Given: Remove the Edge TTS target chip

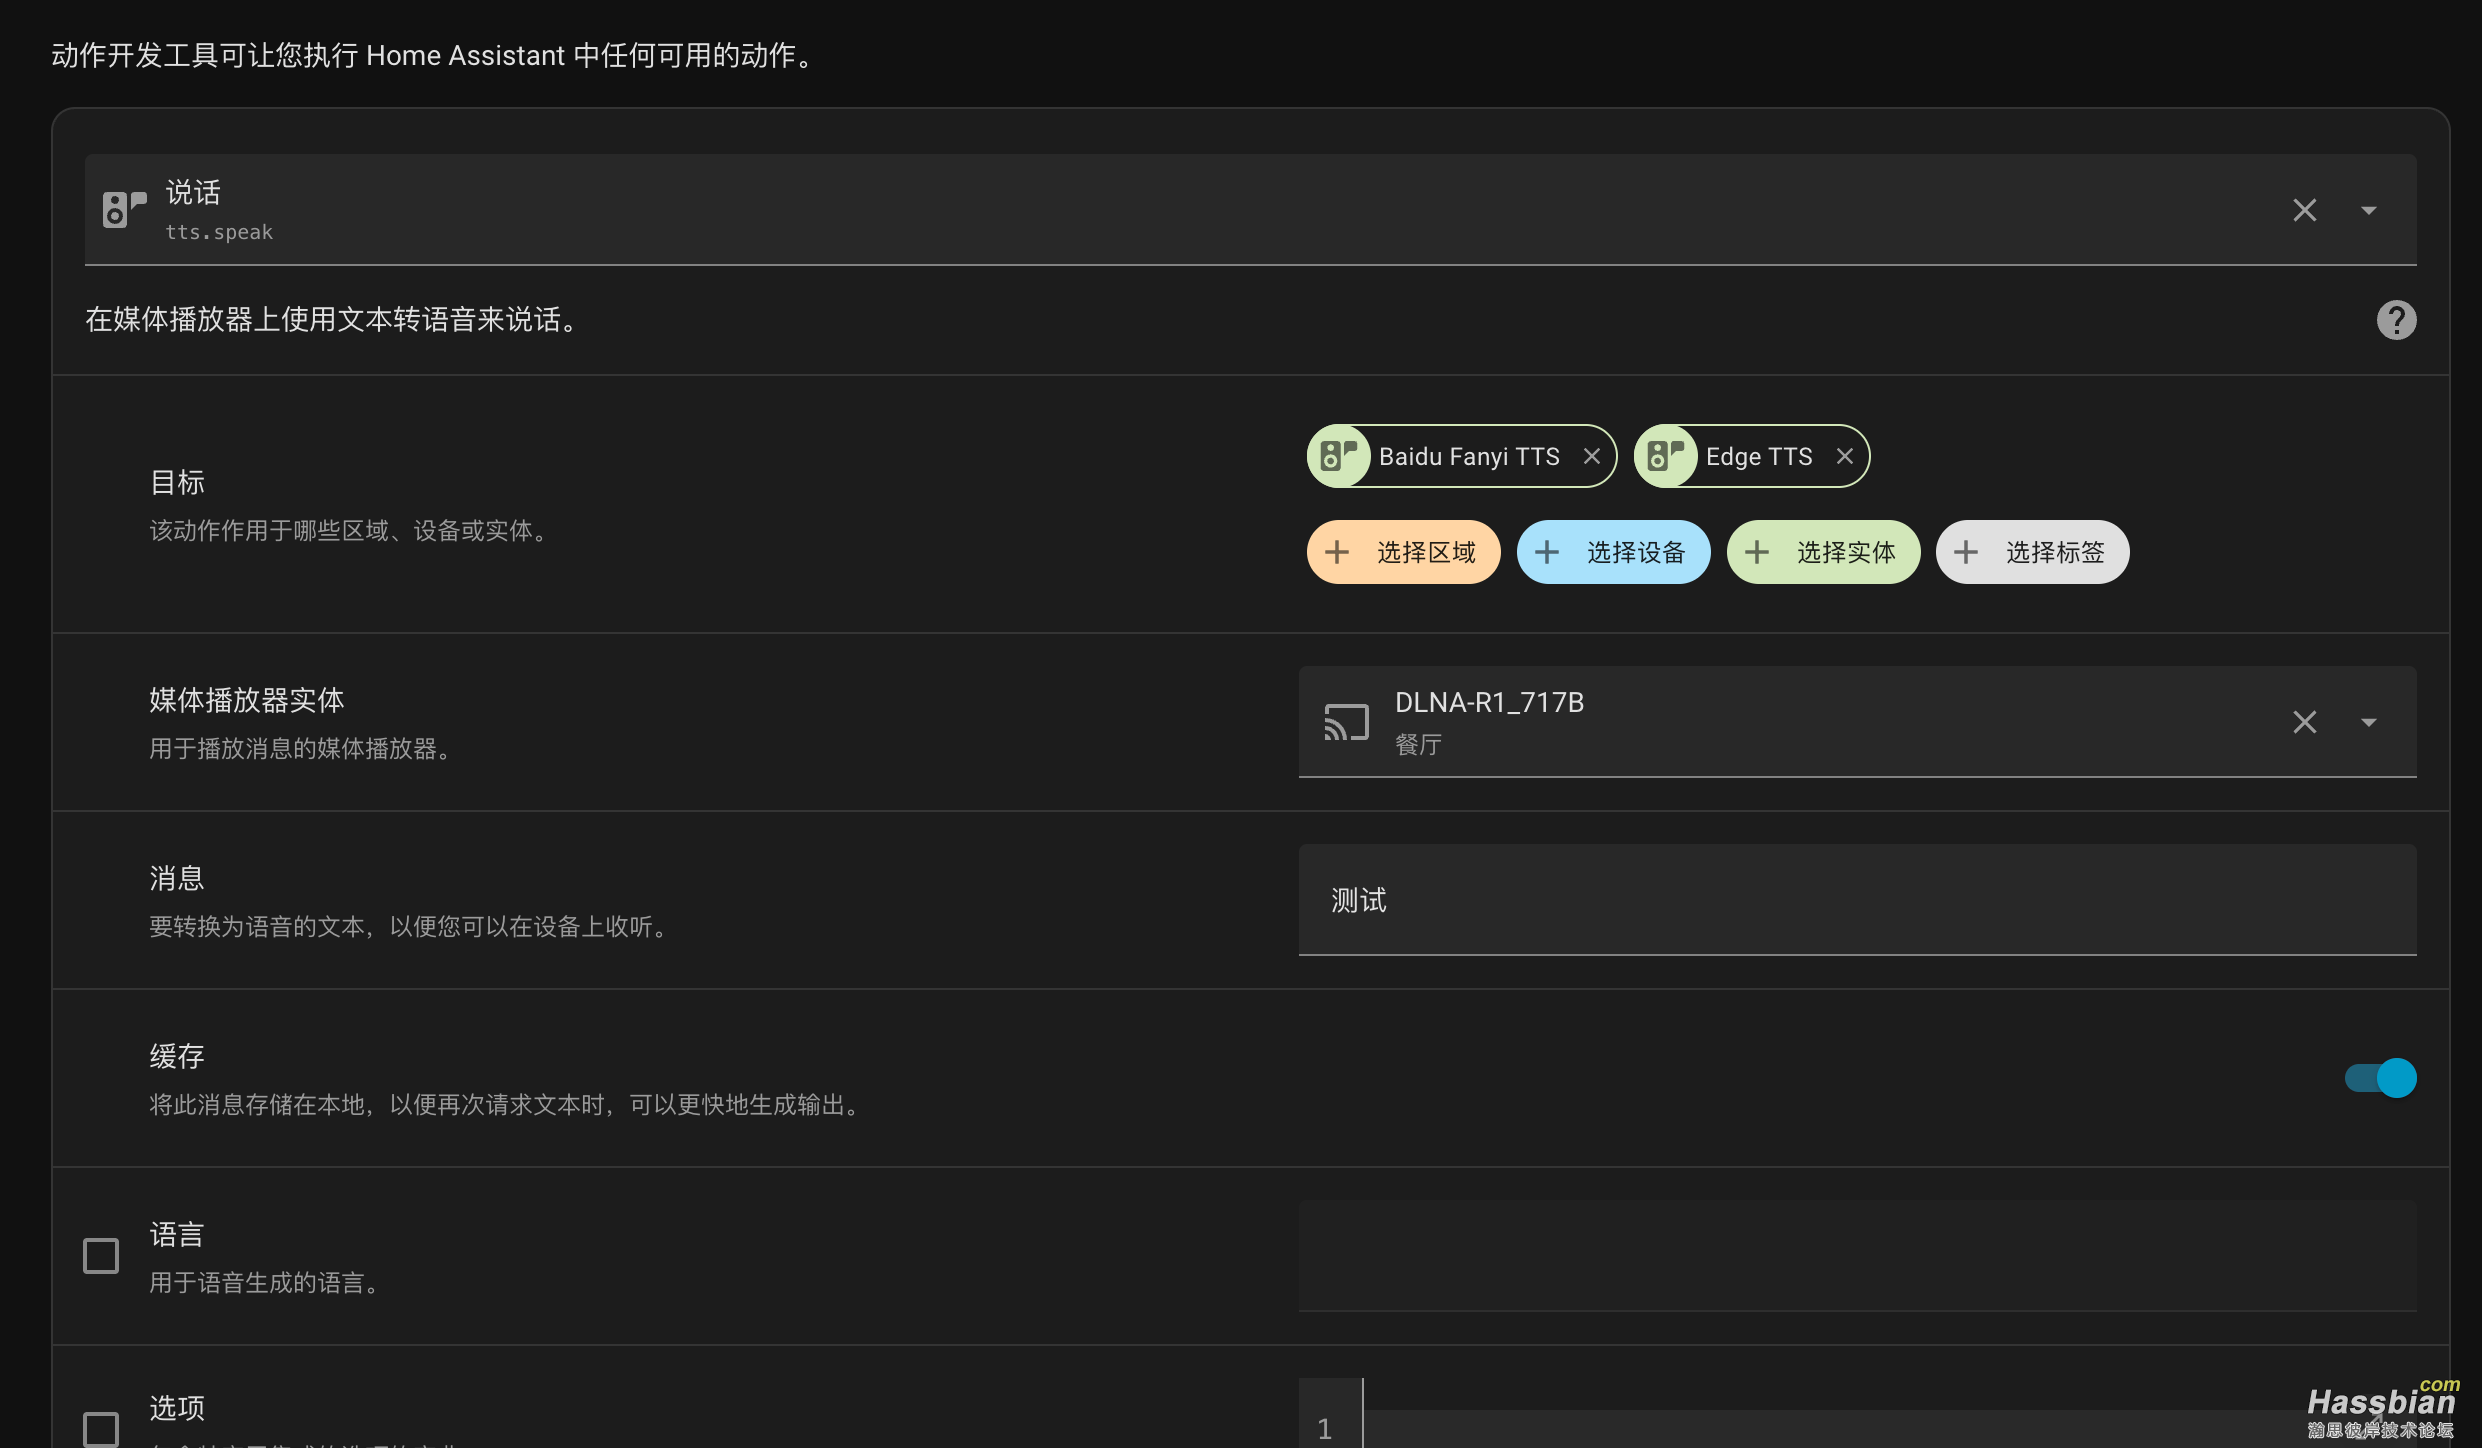Looking at the screenshot, I should click(x=1845, y=456).
